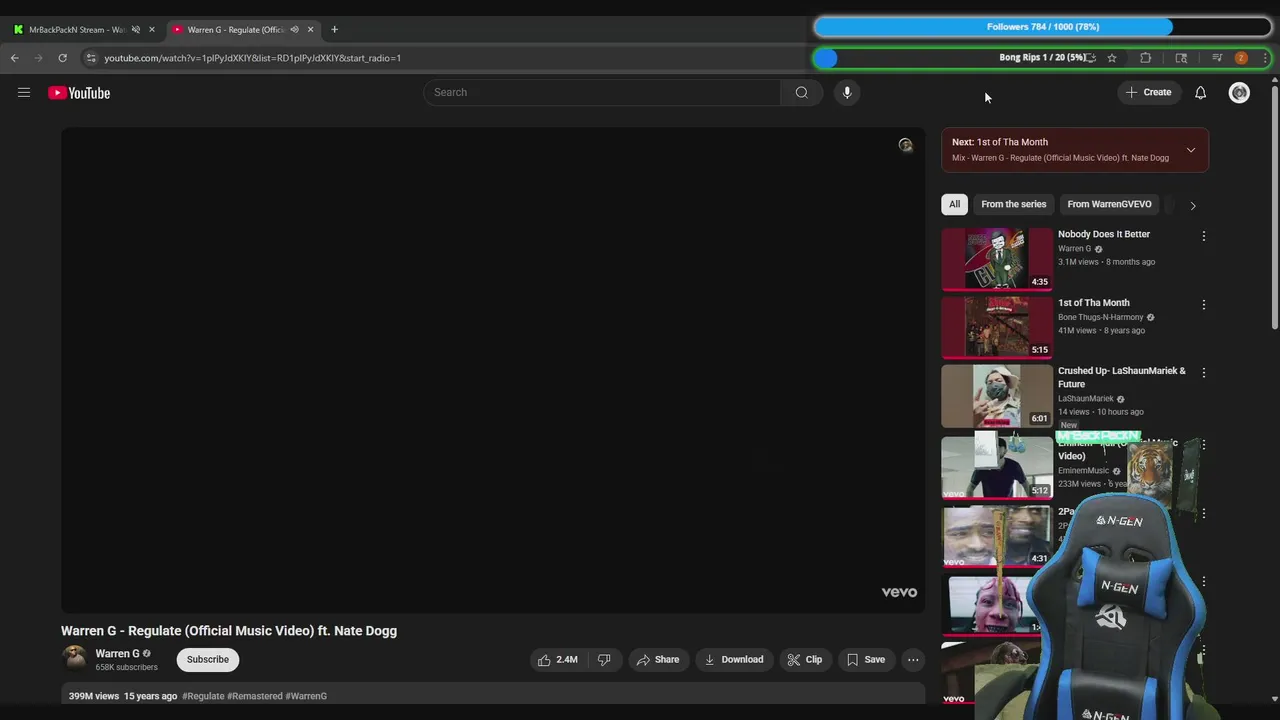The width and height of the screenshot is (1280, 720).
Task: Open Crushed Up- LaShaunMariek & Future title
Action: click(x=1122, y=378)
